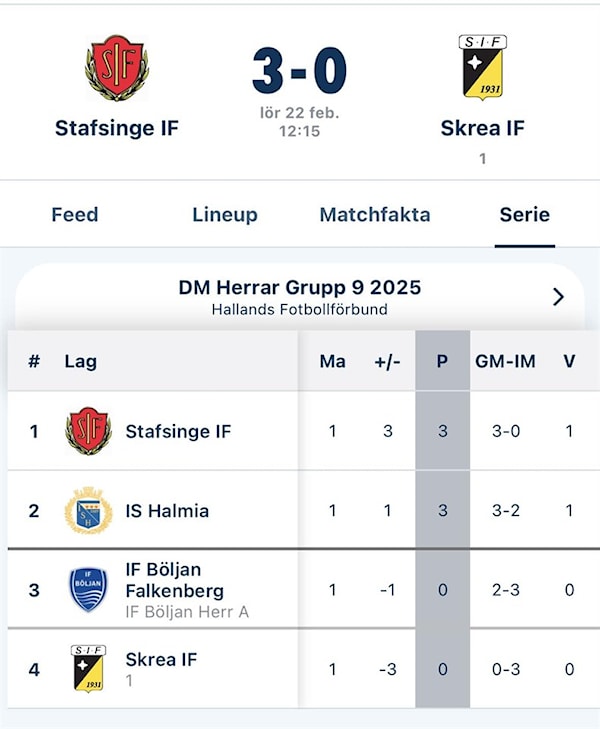The height and width of the screenshot is (729, 600).
Task: Click the GM-IM column header
Action: (x=506, y=361)
